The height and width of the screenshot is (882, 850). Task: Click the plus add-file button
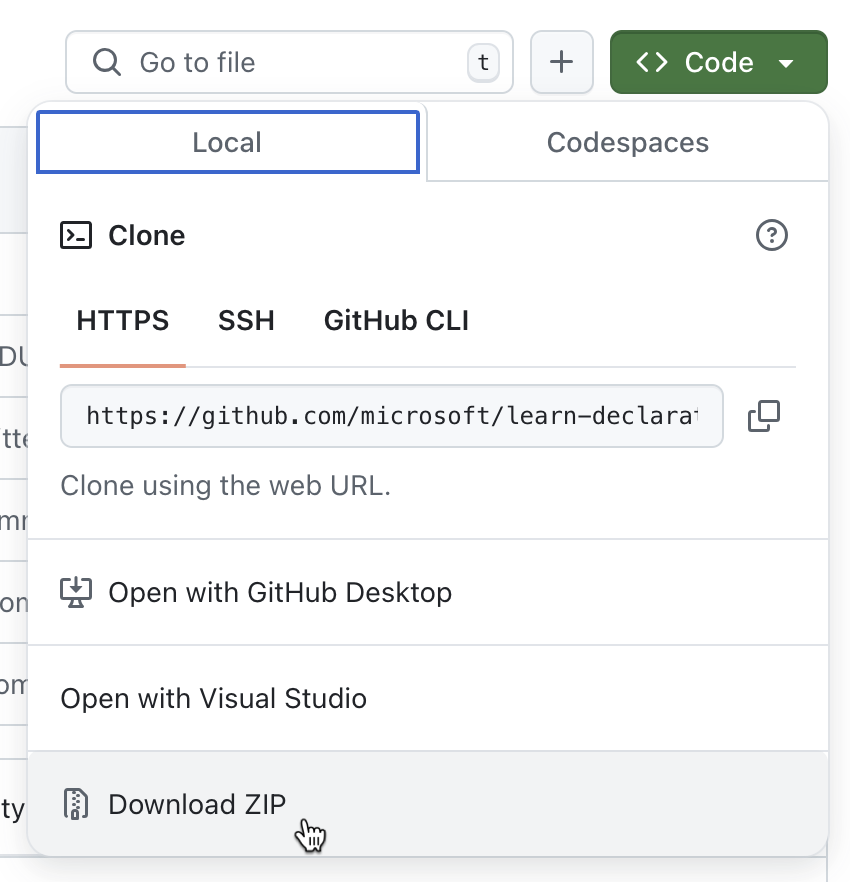pos(561,62)
